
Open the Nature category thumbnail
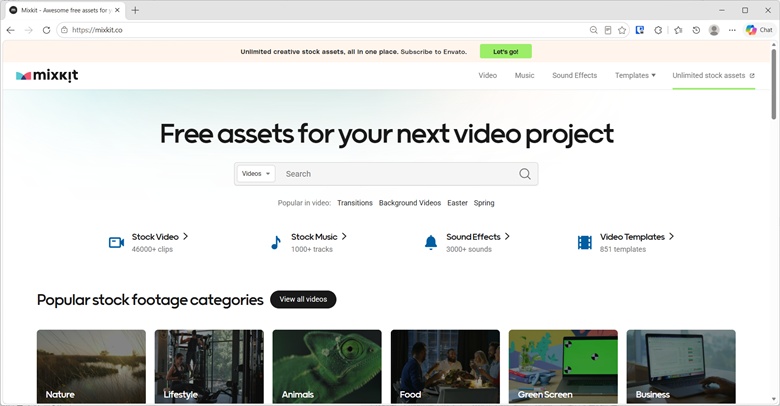click(x=92, y=367)
